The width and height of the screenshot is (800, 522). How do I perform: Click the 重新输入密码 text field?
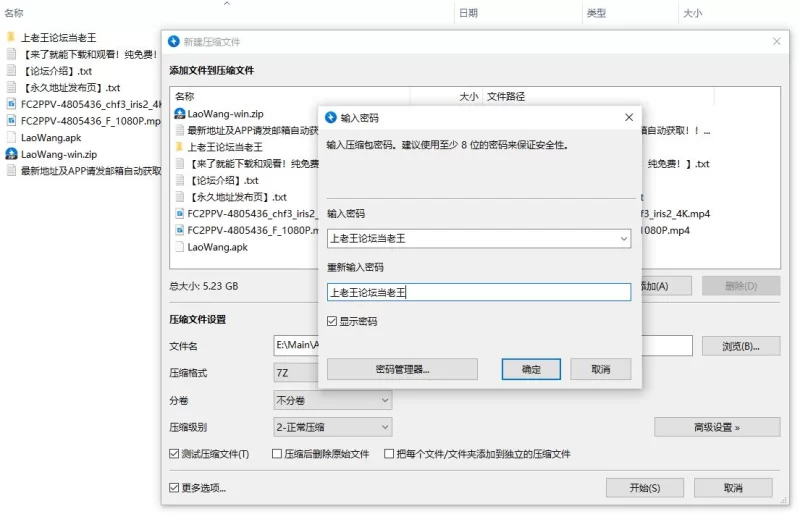(x=479, y=292)
